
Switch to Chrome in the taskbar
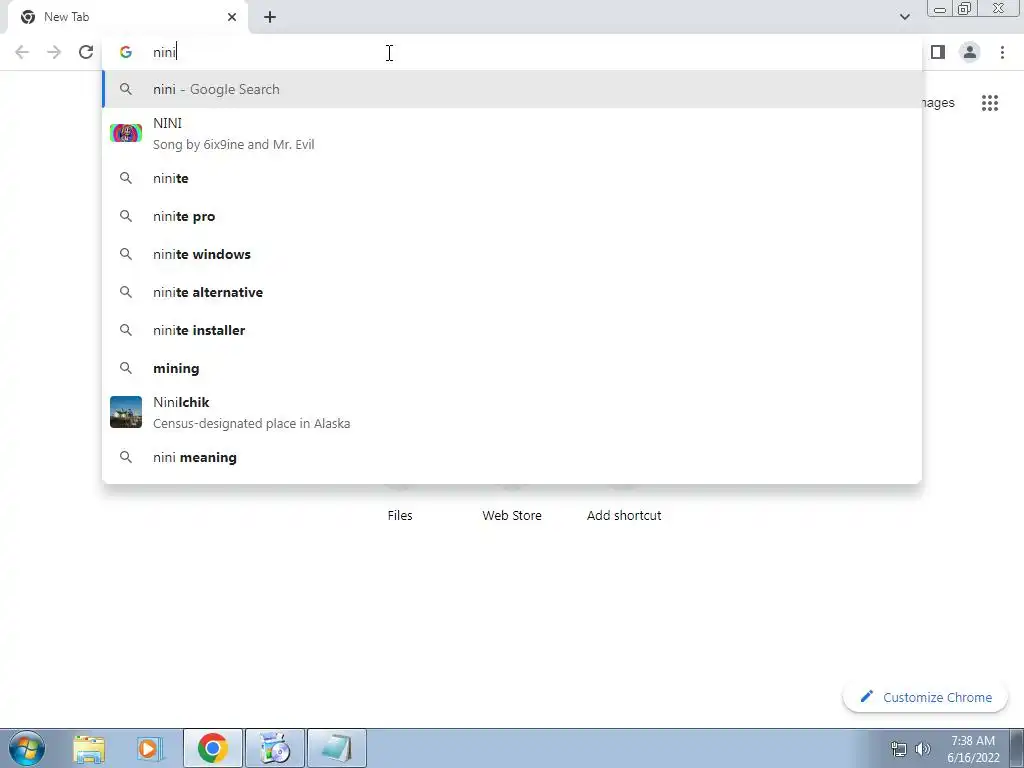(213, 748)
